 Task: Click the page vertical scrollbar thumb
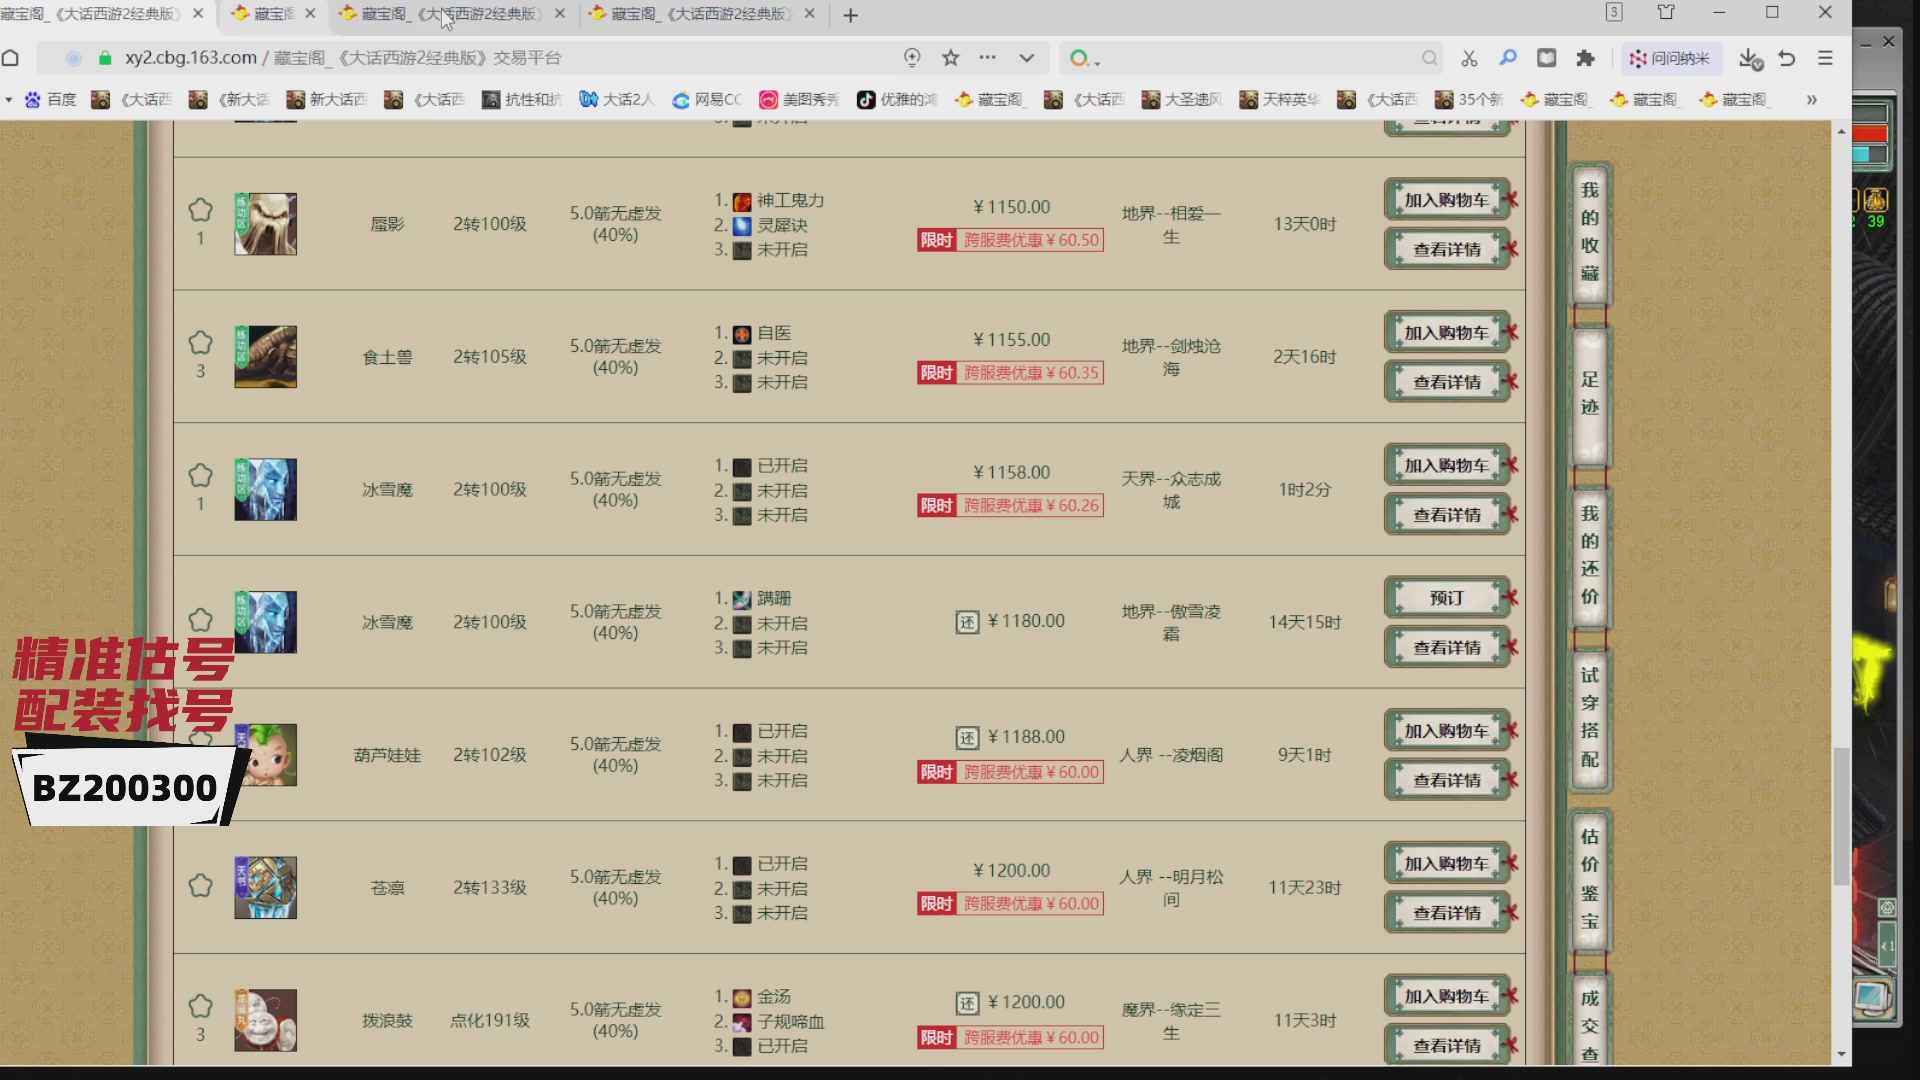pyautogui.click(x=1841, y=815)
